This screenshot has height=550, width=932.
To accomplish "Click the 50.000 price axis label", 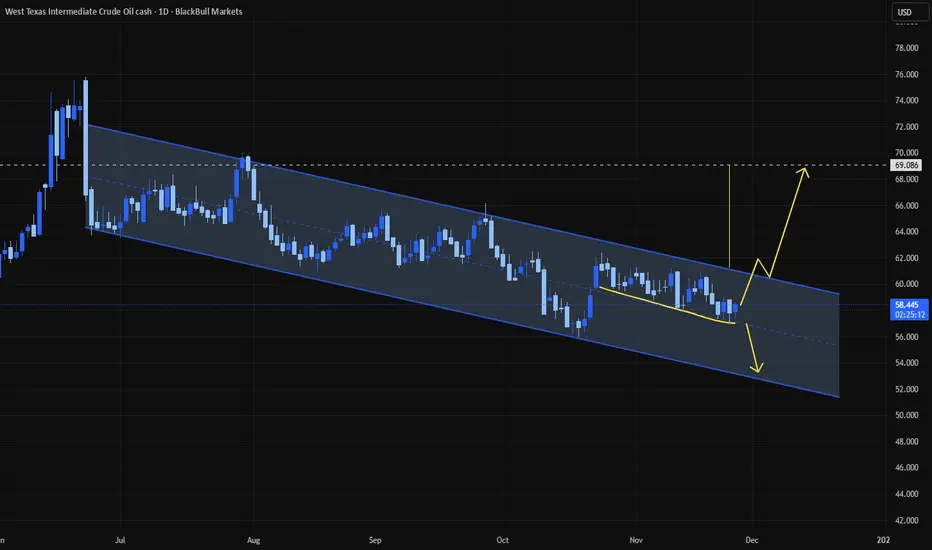I will 906,415.
